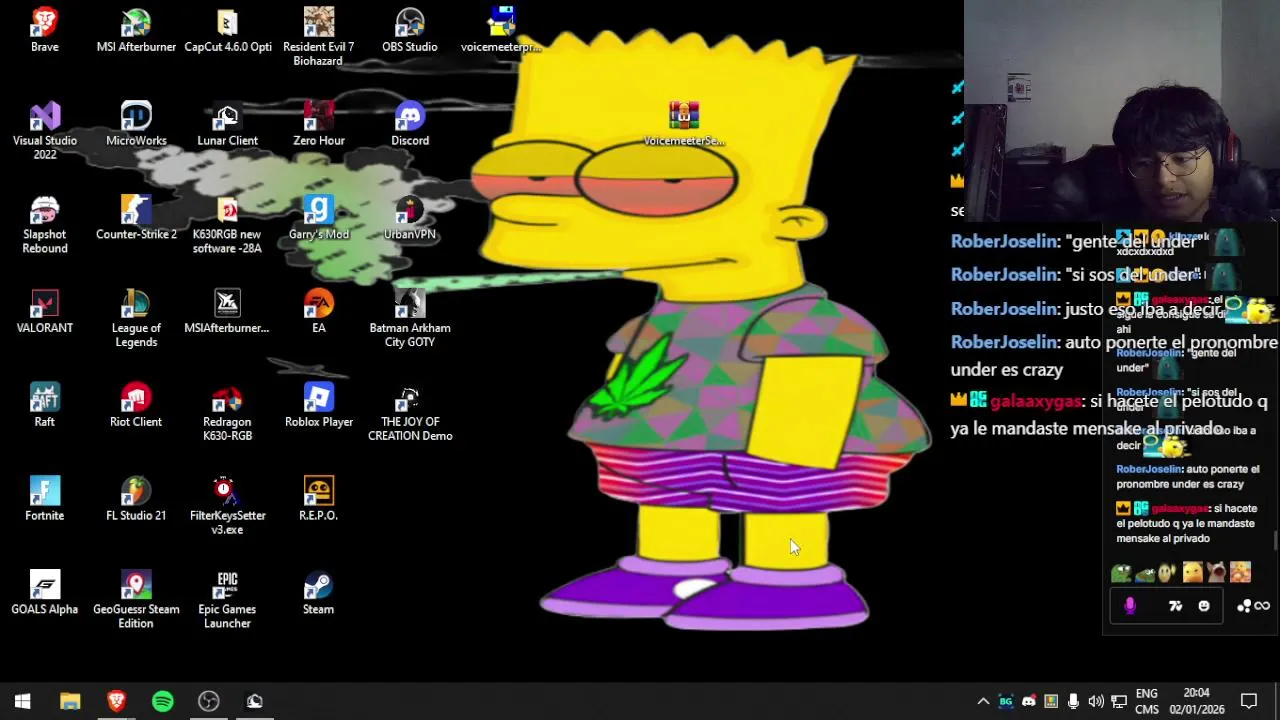Open the clock showing 20:04
The height and width of the screenshot is (720, 1280).
(x=1196, y=701)
